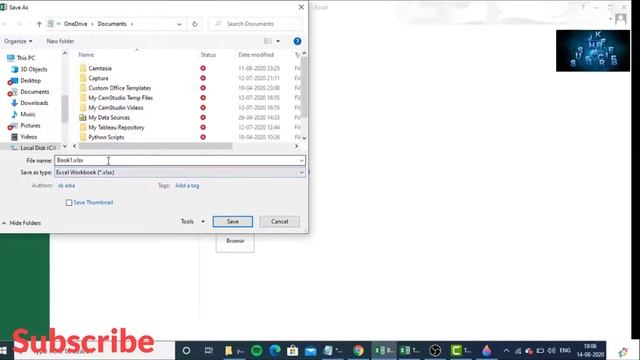The width and height of the screenshot is (640, 360).
Task: Select 3D Objects in the navigation pane
Action: click(x=29, y=69)
